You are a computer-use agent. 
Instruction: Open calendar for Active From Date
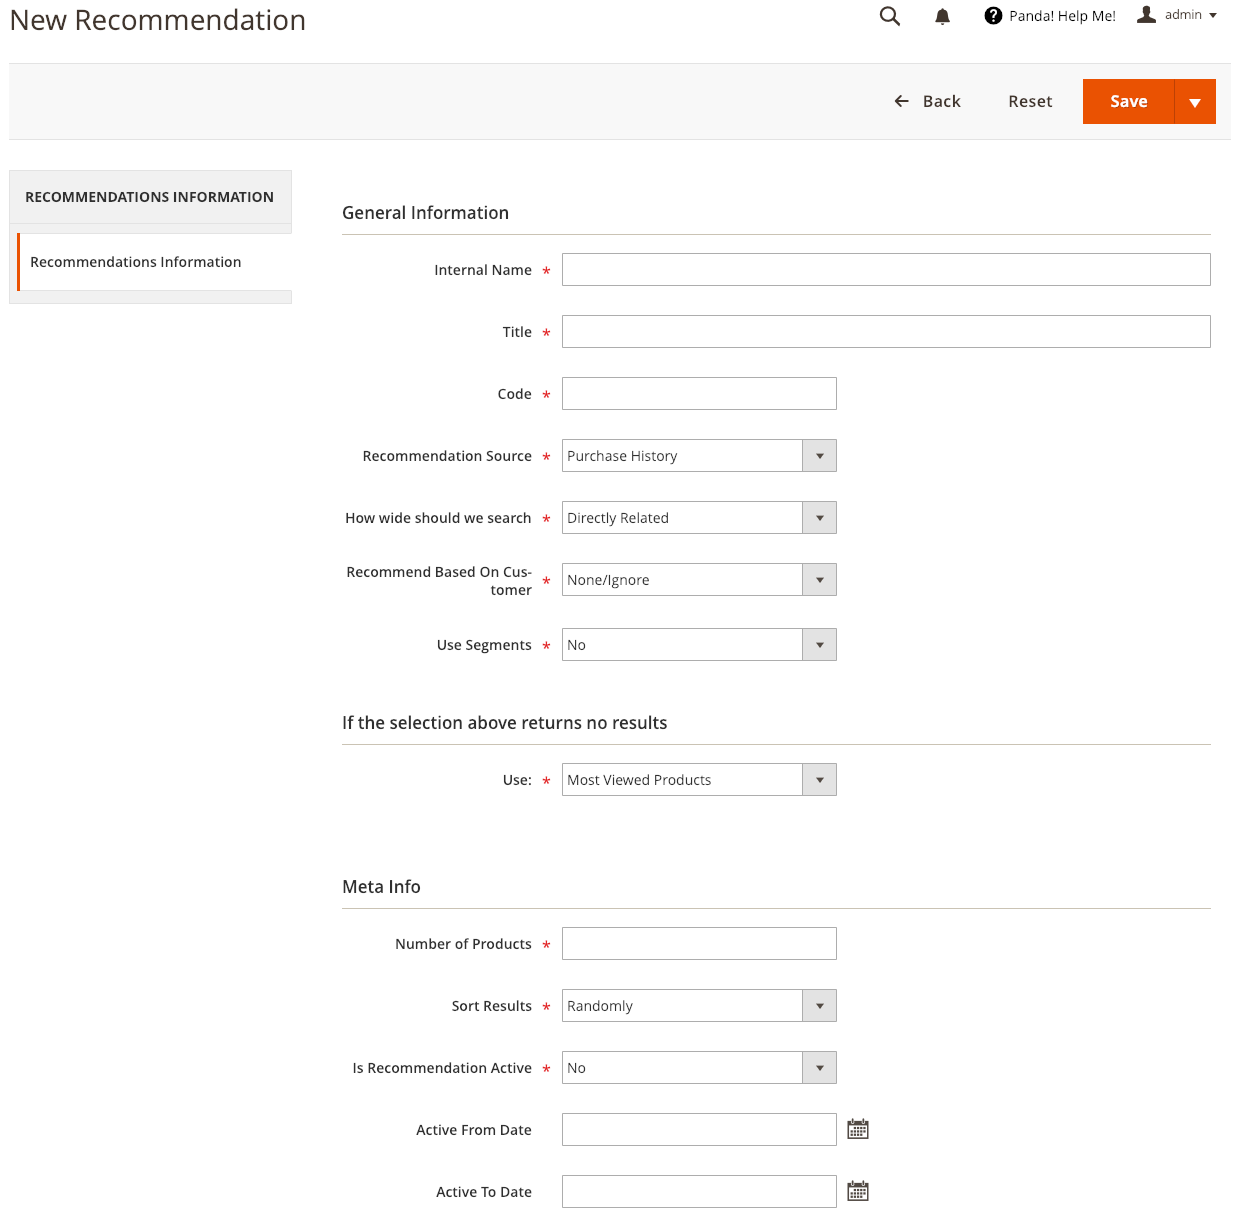tap(858, 1129)
